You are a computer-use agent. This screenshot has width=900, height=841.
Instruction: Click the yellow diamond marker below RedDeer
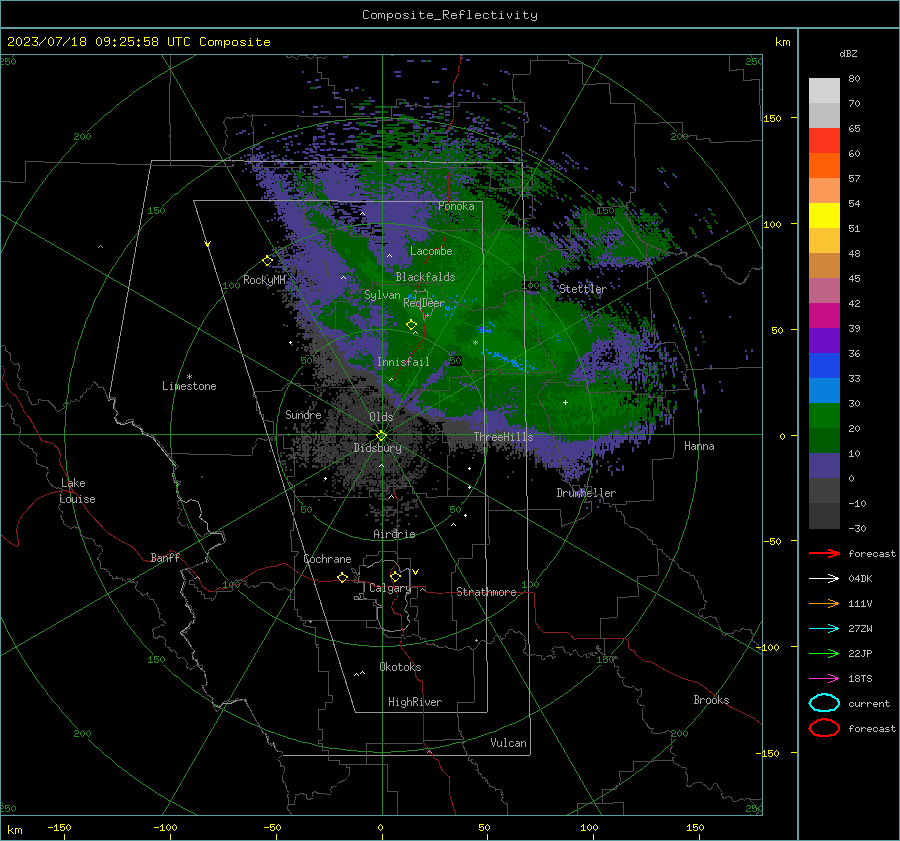(x=411, y=324)
